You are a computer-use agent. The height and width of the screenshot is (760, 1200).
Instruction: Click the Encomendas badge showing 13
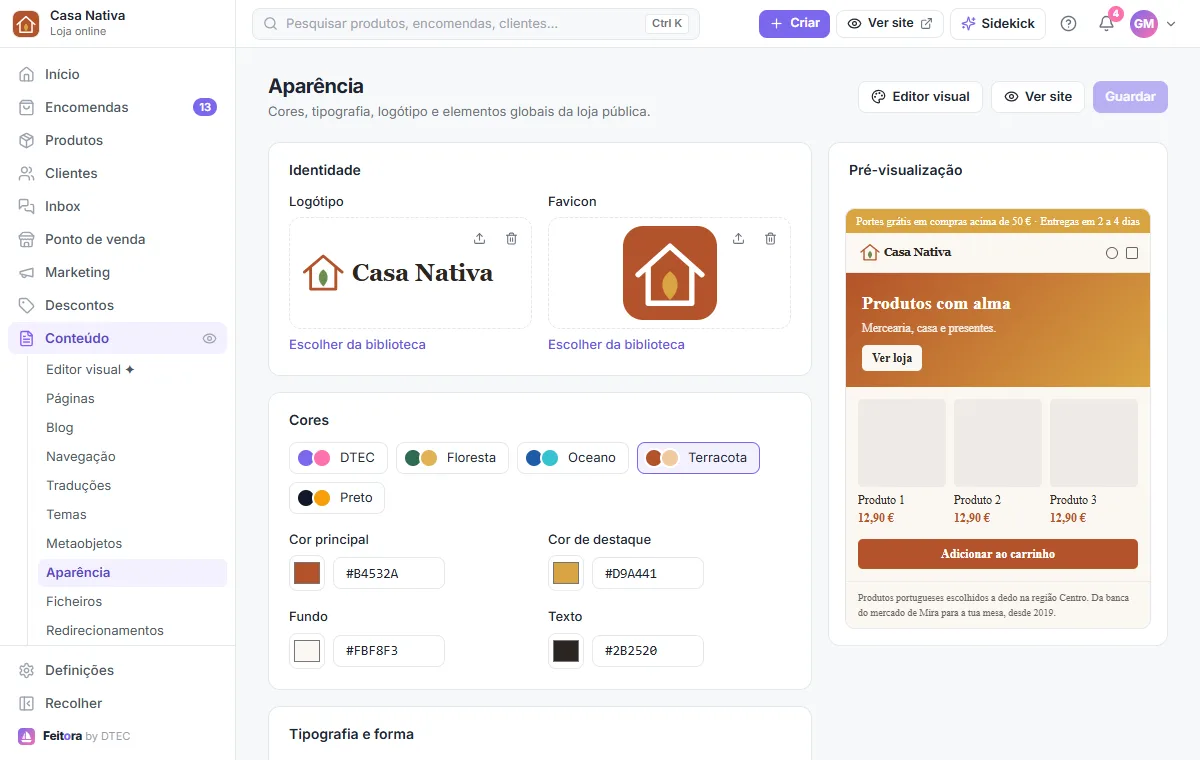(x=205, y=107)
